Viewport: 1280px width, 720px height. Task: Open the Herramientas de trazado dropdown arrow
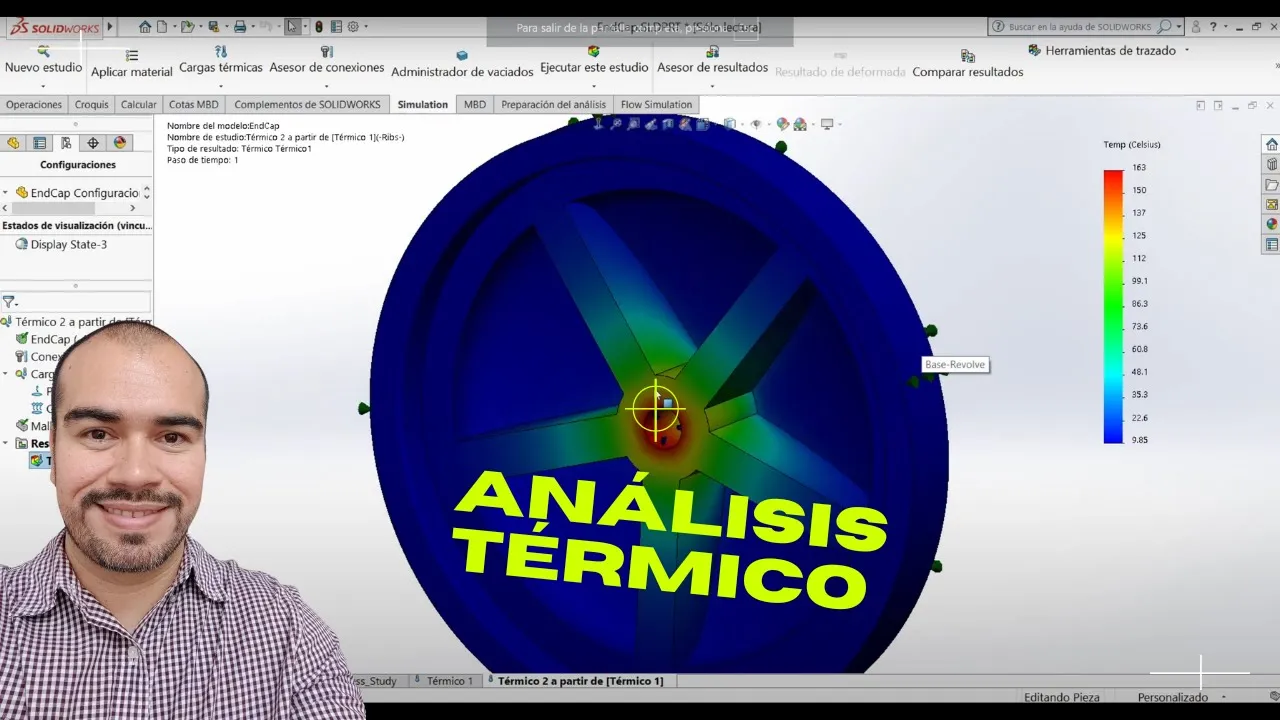[x=1187, y=50]
